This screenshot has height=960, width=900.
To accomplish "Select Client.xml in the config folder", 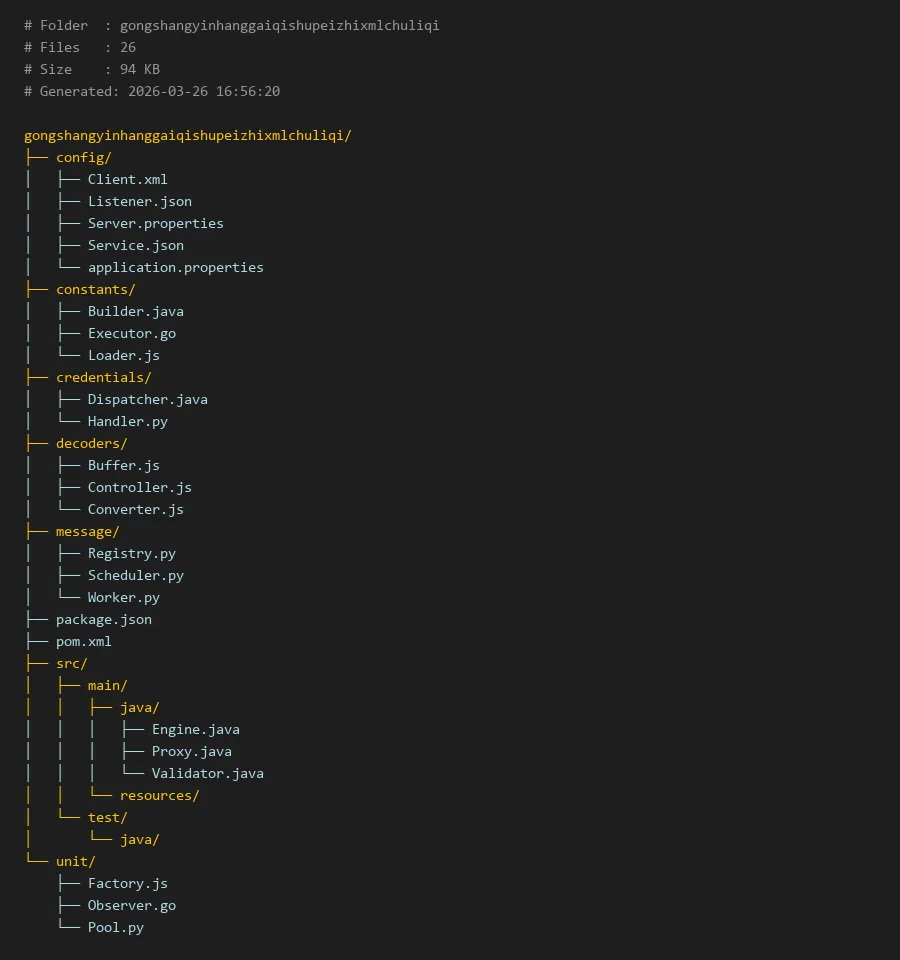I will point(127,179).
